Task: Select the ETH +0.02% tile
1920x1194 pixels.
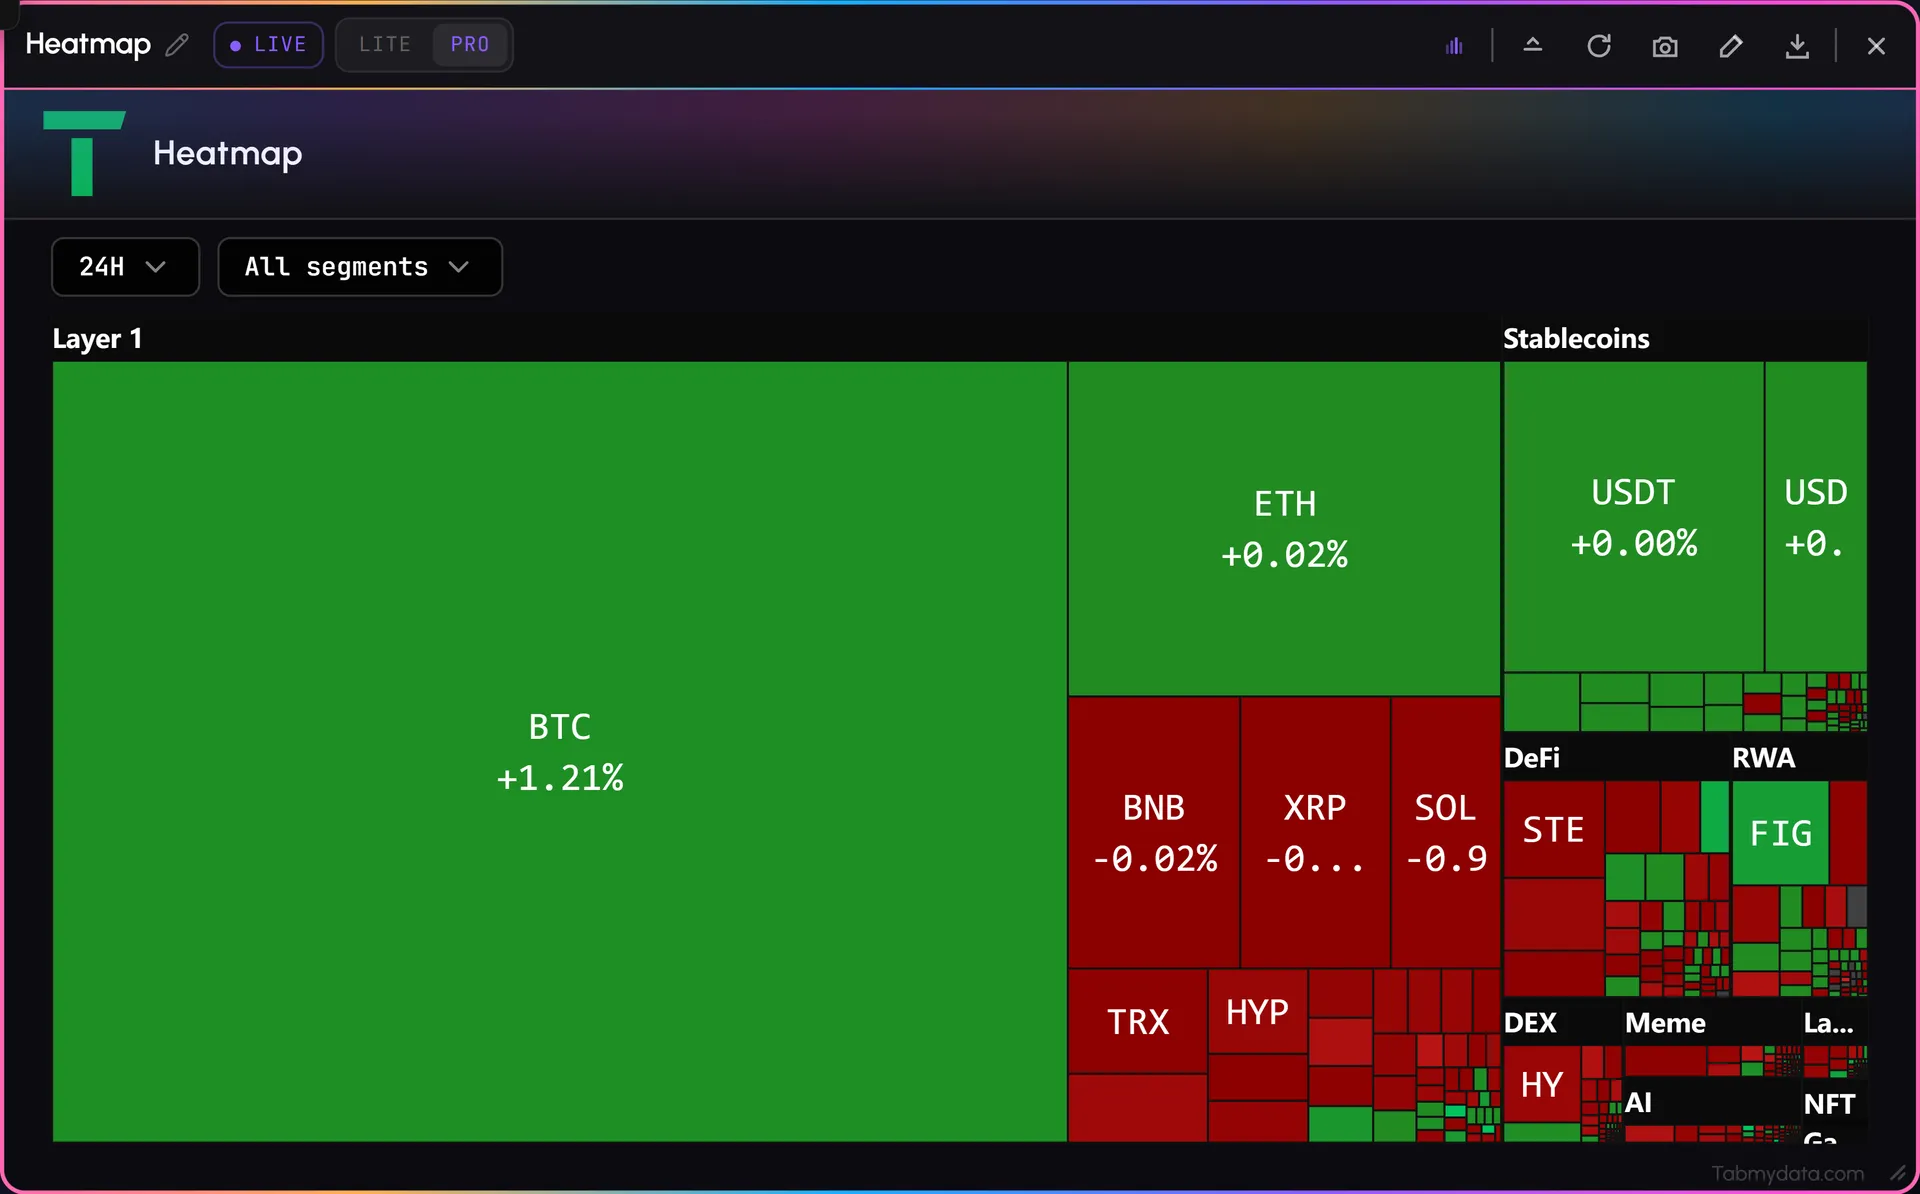Action: coord(1284,528)
